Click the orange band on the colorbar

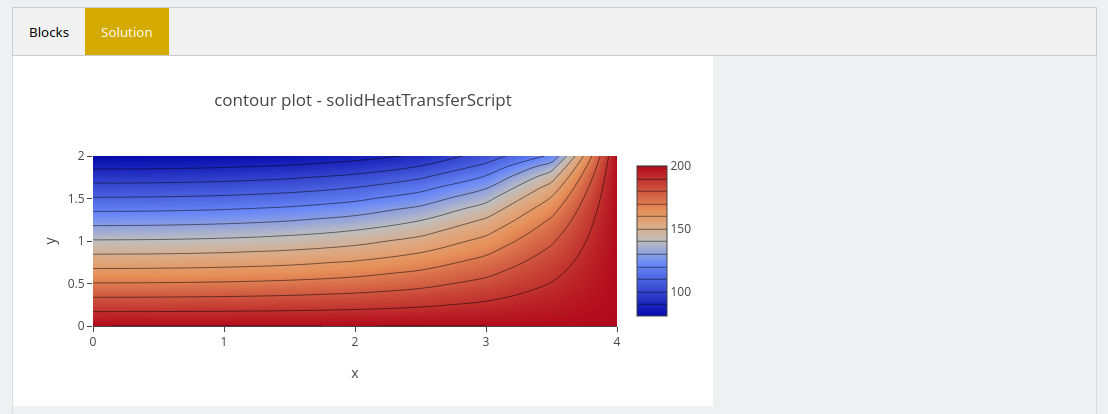(x=652, y=210)
